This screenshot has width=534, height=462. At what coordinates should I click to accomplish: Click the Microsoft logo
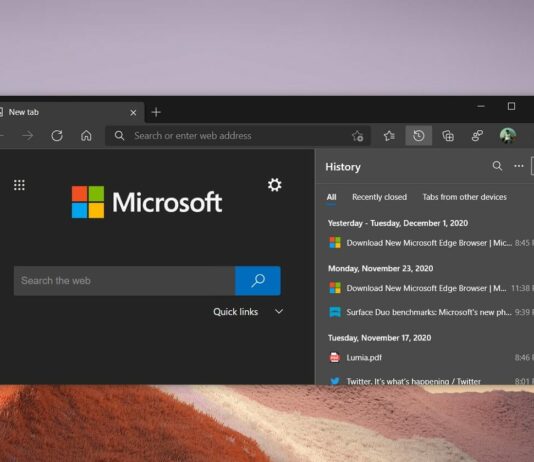pyautogui.click(x=147, y=202)
